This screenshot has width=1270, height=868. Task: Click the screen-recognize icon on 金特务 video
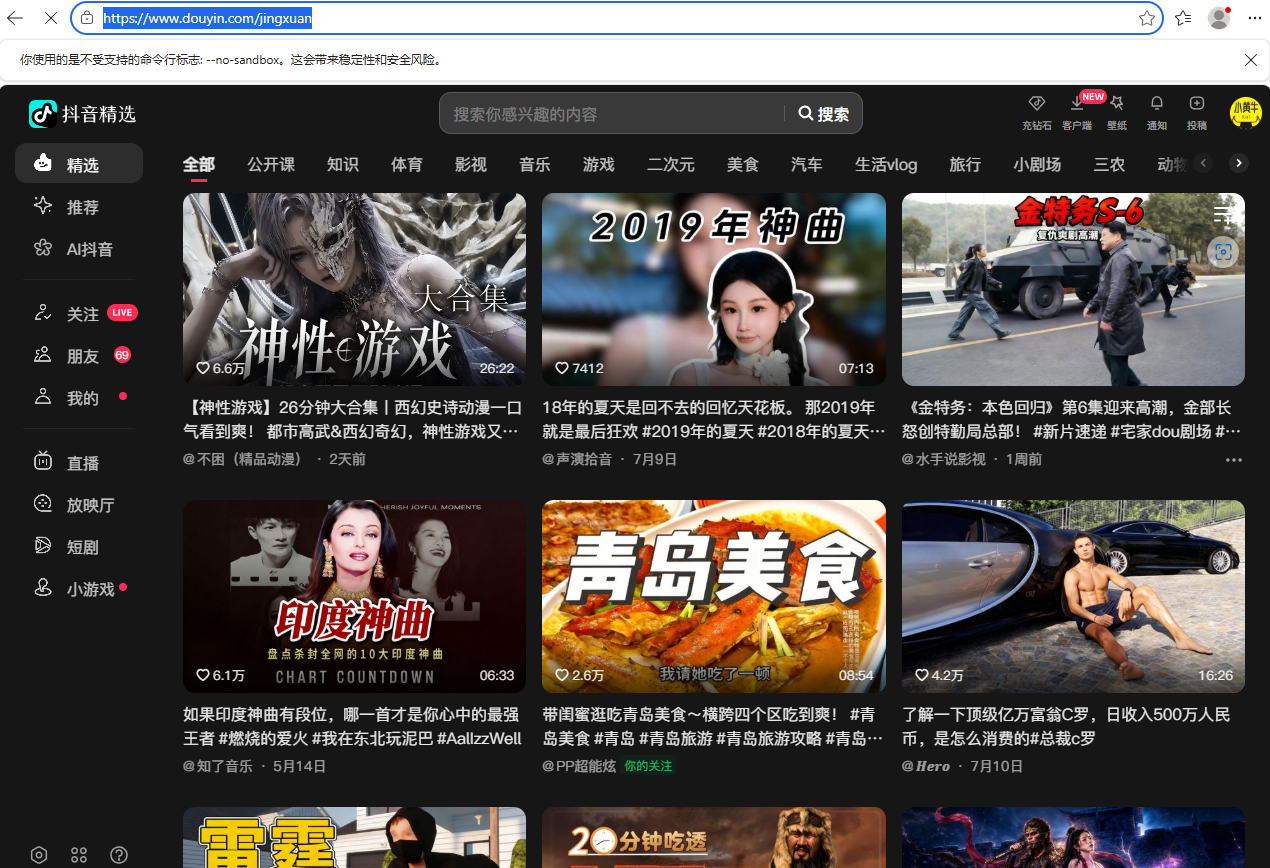1222,252
